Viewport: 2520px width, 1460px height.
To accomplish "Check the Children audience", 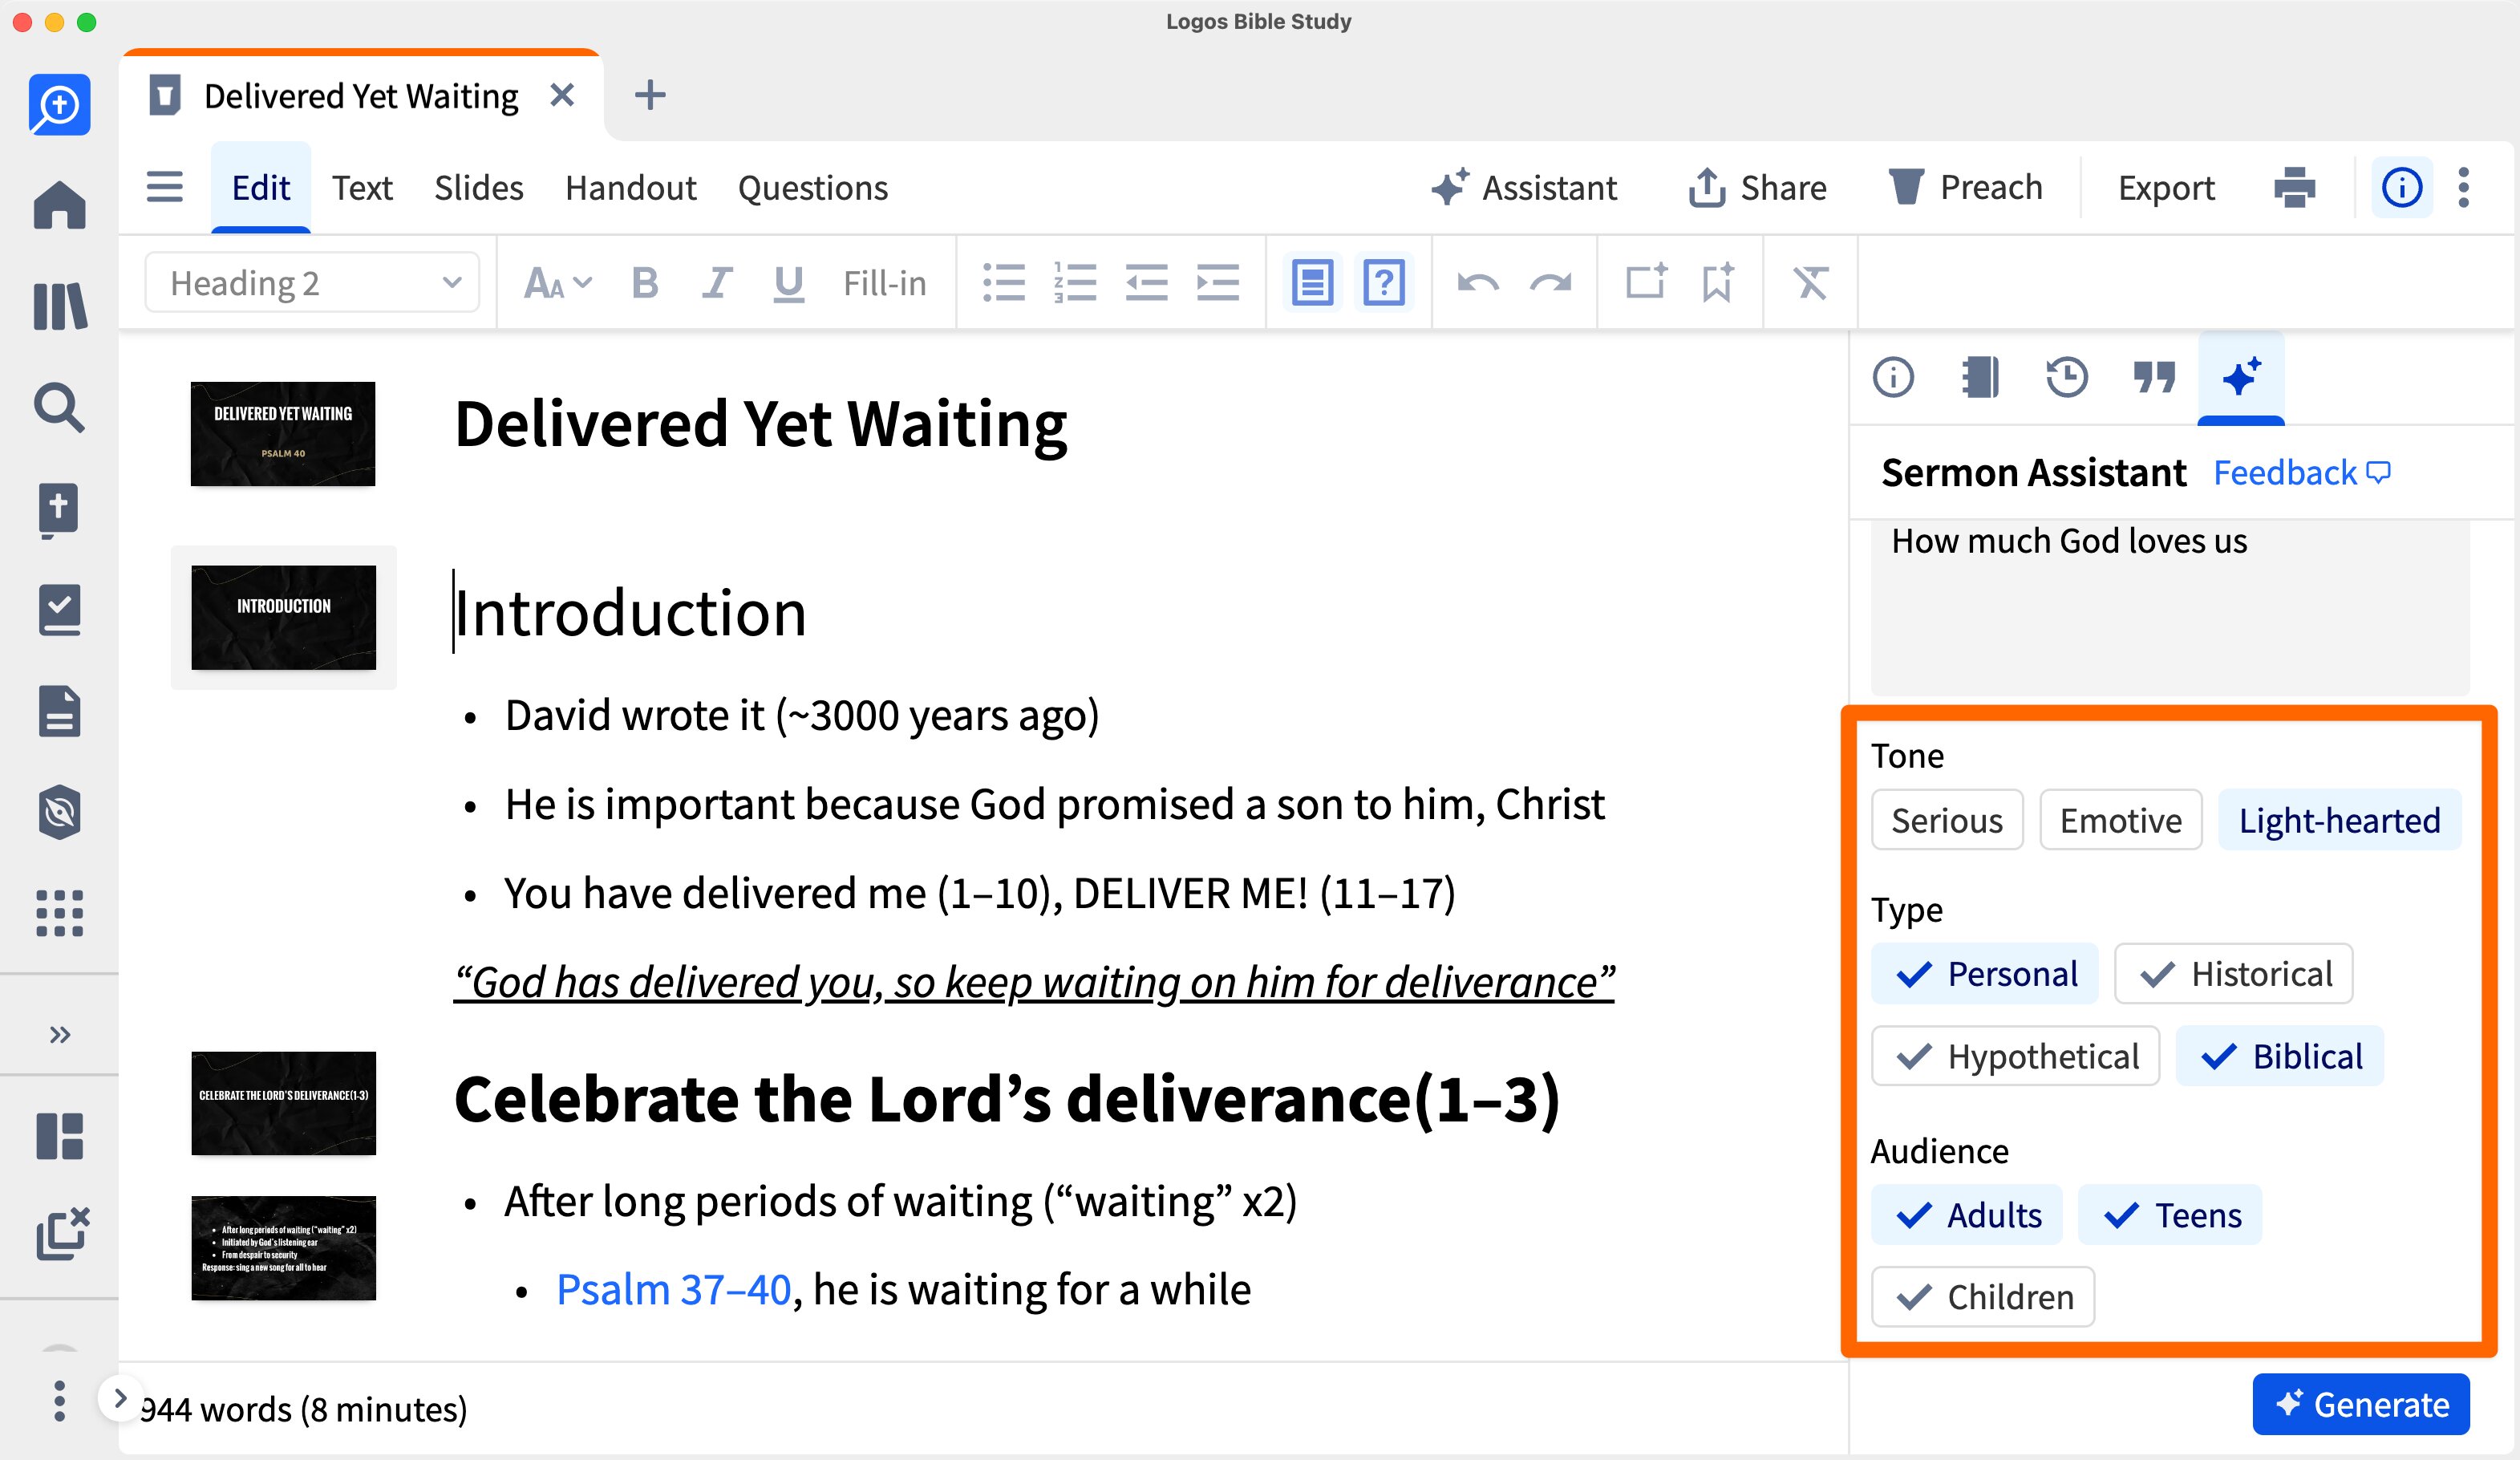I will (1983, 1296).
